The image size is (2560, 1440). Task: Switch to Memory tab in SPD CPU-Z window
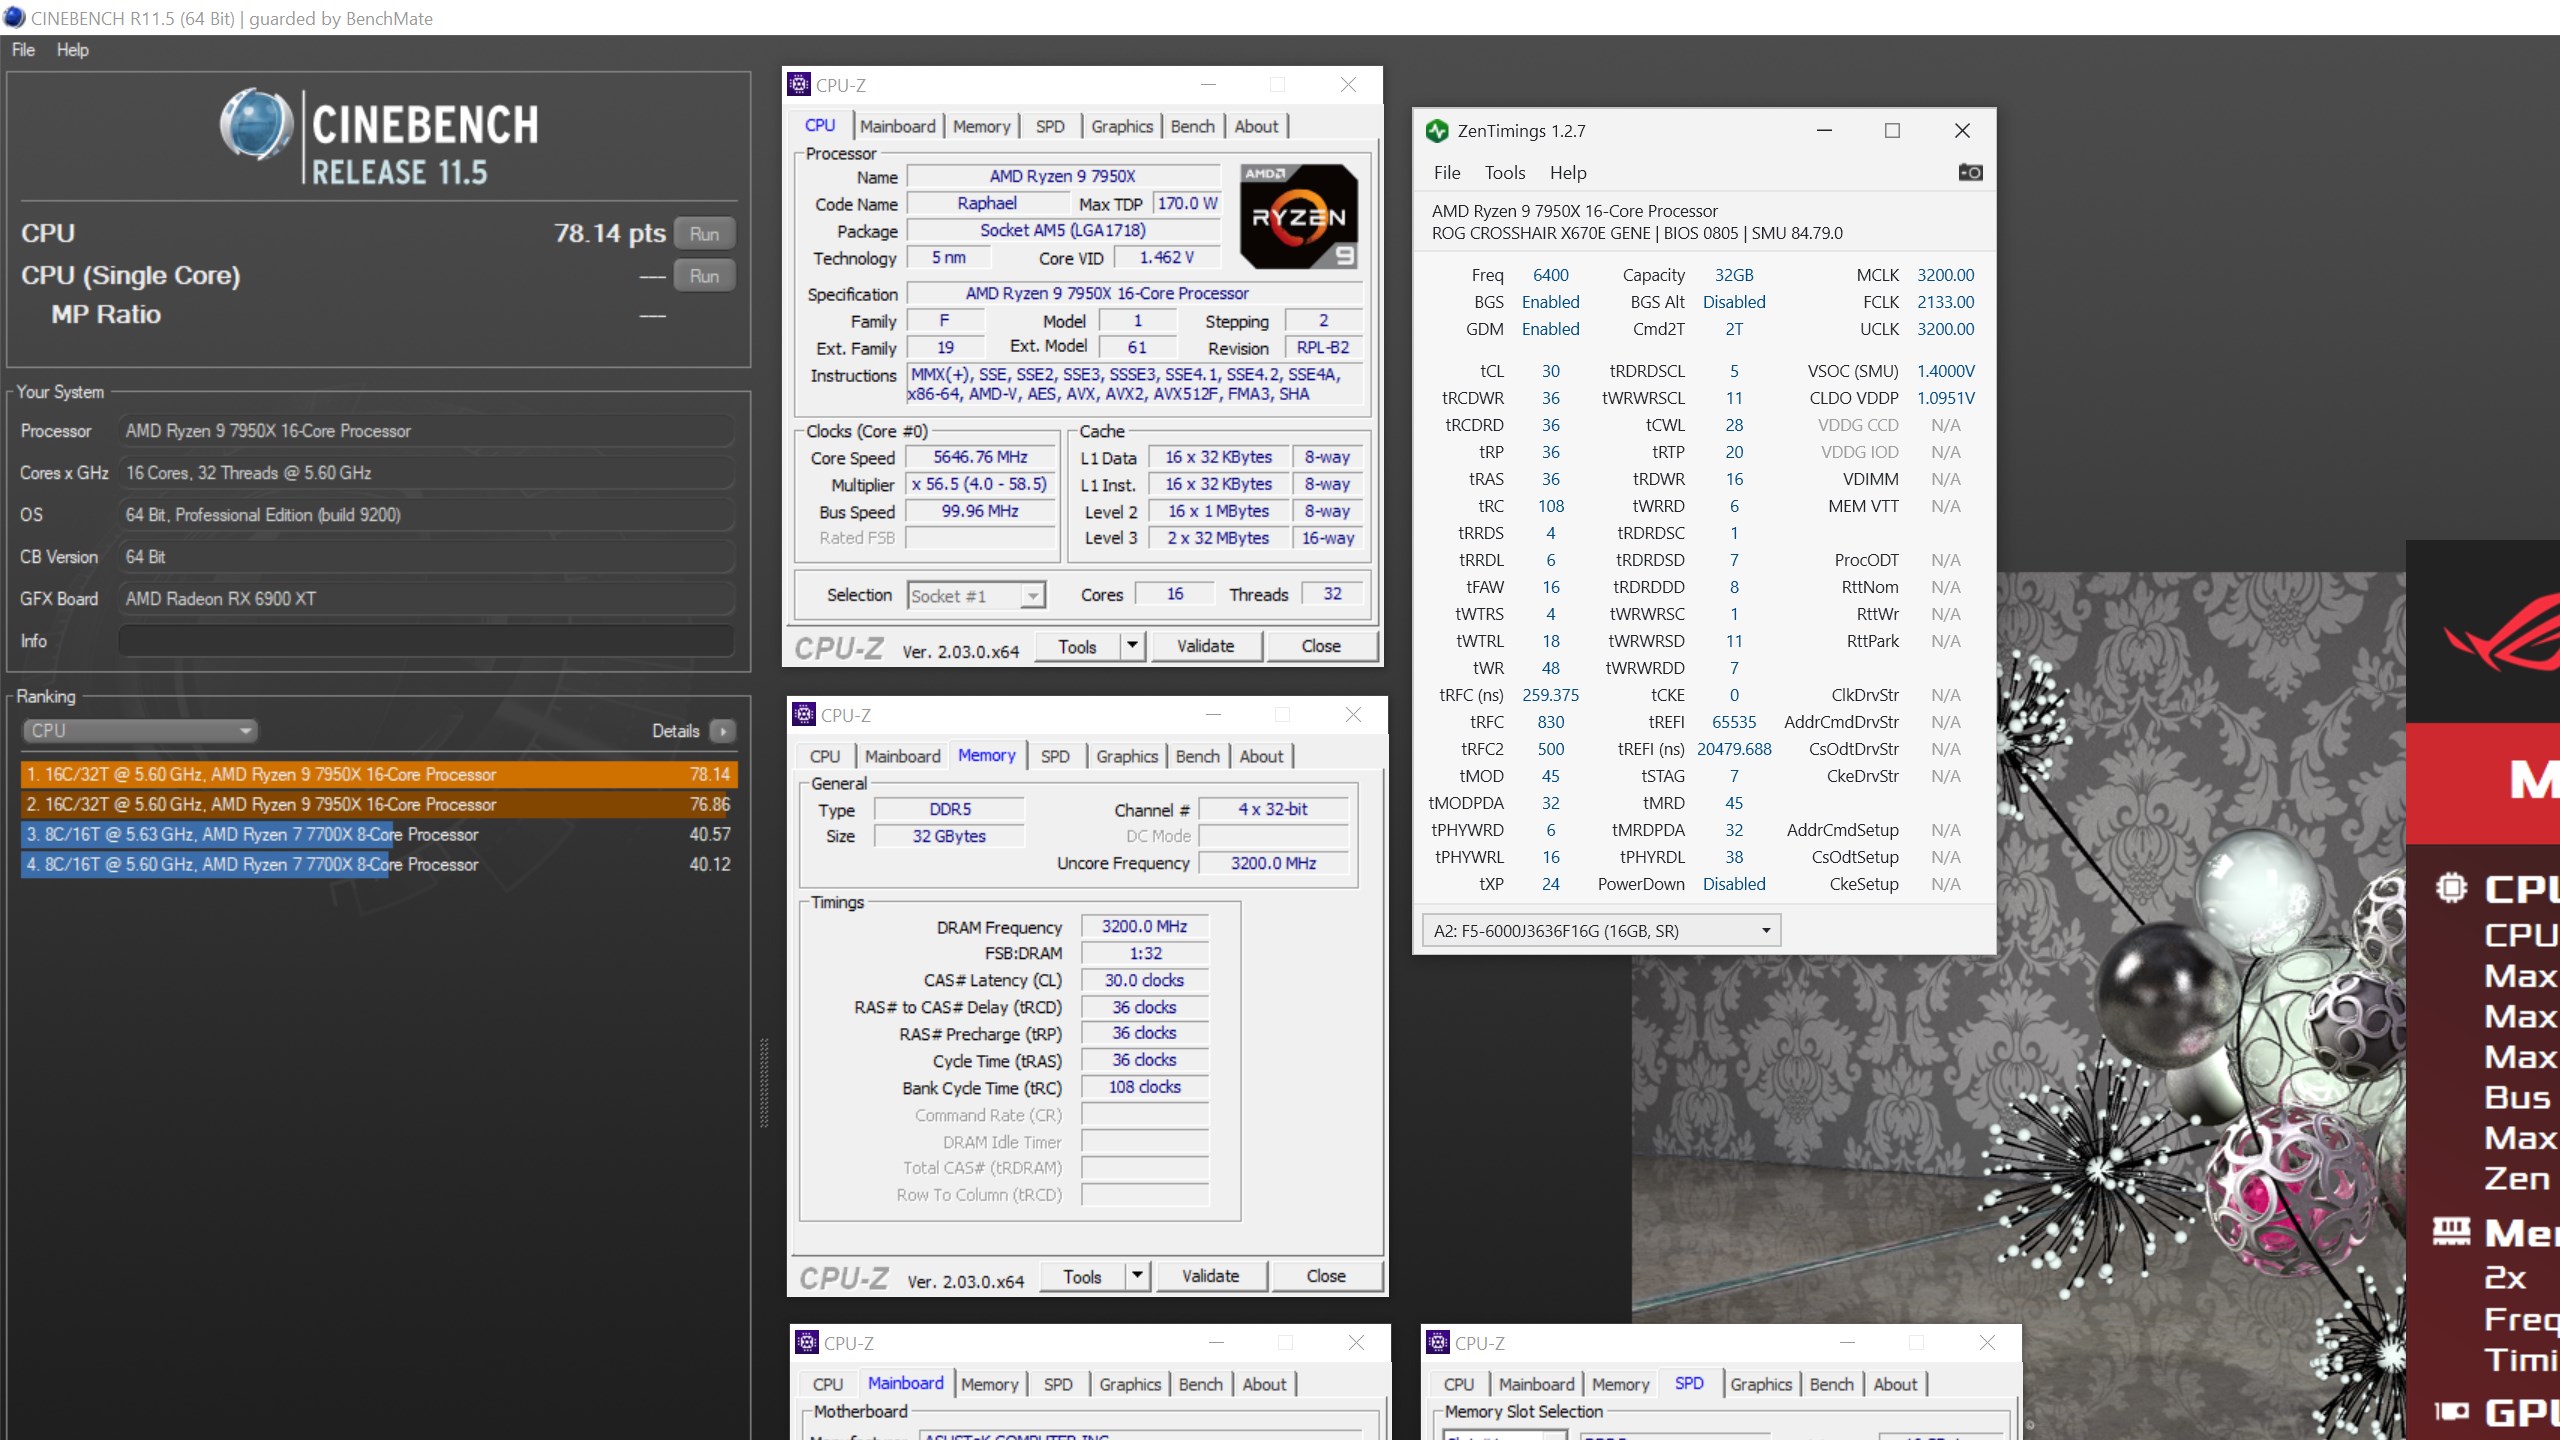[1620, 1385]
